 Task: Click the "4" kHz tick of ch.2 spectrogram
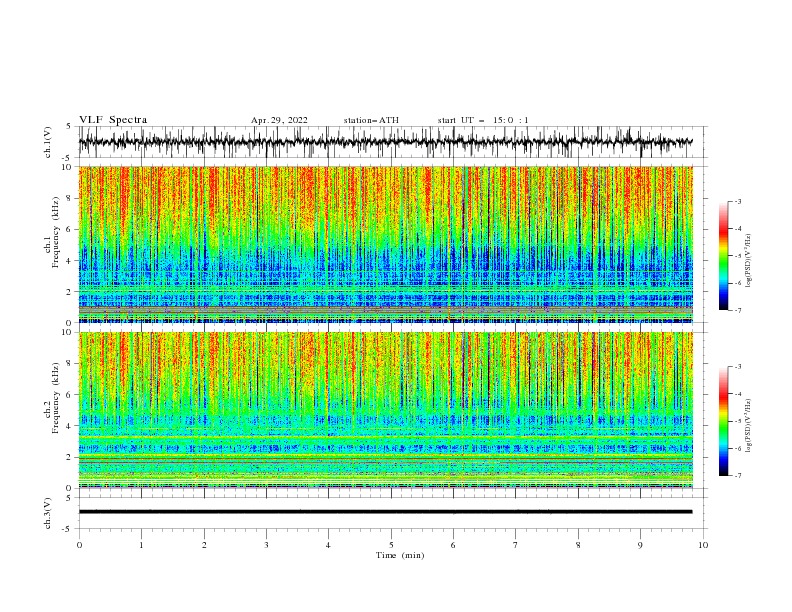[69, 426]
